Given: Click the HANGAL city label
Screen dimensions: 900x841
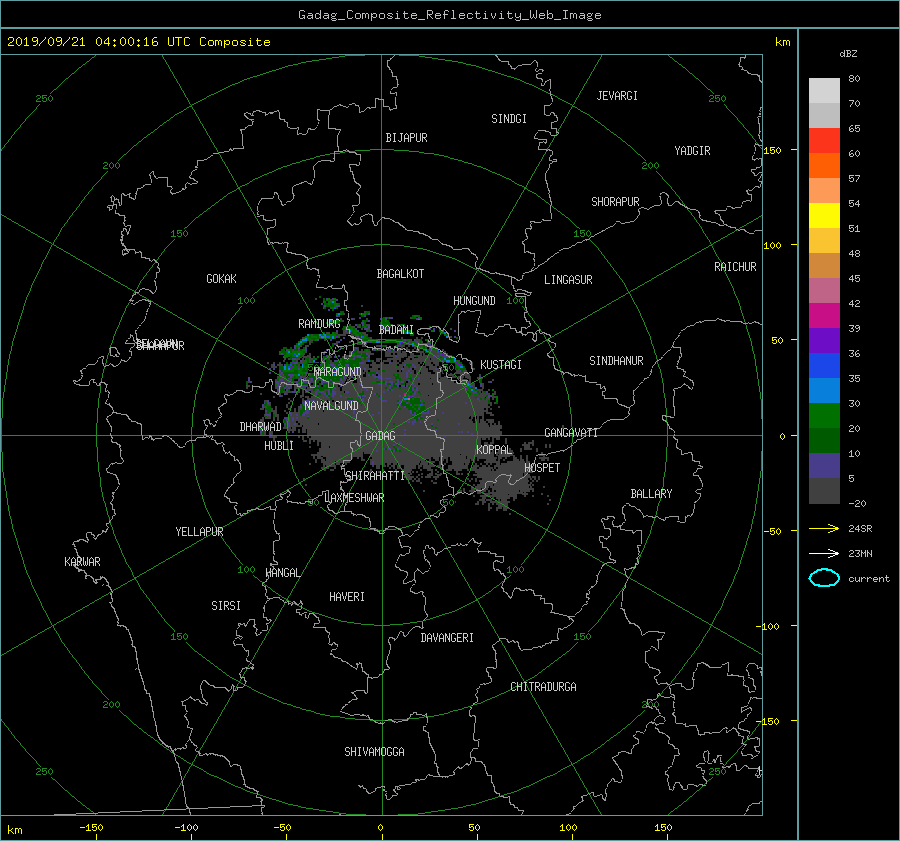Looking at the screenshot, I should click(x=283, y=573).
